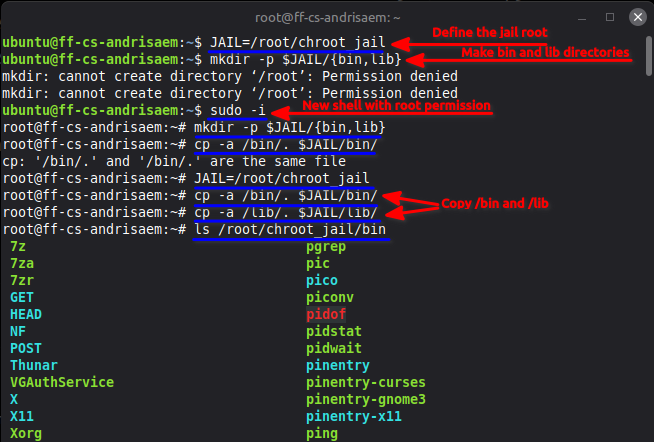Image resolution: width=654 pixels, height=442 pixels.
Task: Maximize the terminal window
Action: pos(610,17)
